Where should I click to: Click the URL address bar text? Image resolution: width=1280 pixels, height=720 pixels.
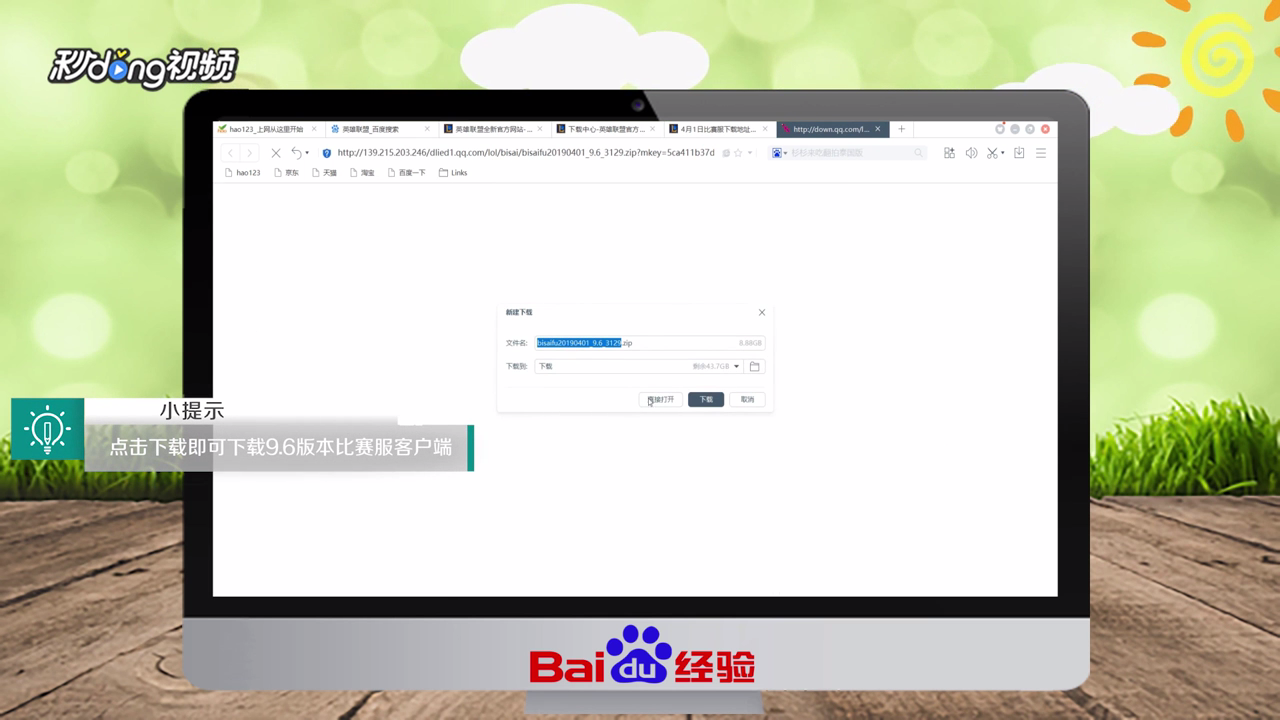(526, 153)
